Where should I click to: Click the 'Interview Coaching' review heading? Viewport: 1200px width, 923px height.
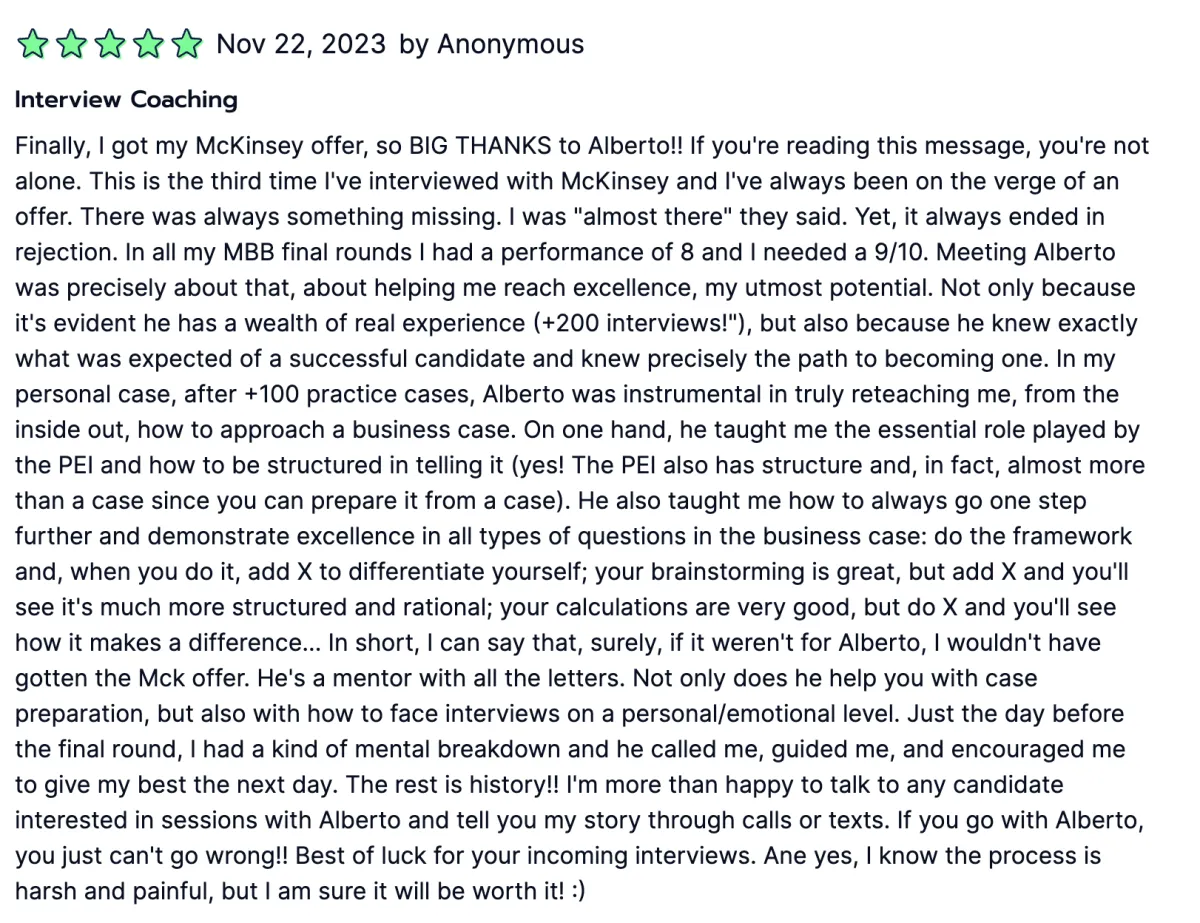pos(126,100)
